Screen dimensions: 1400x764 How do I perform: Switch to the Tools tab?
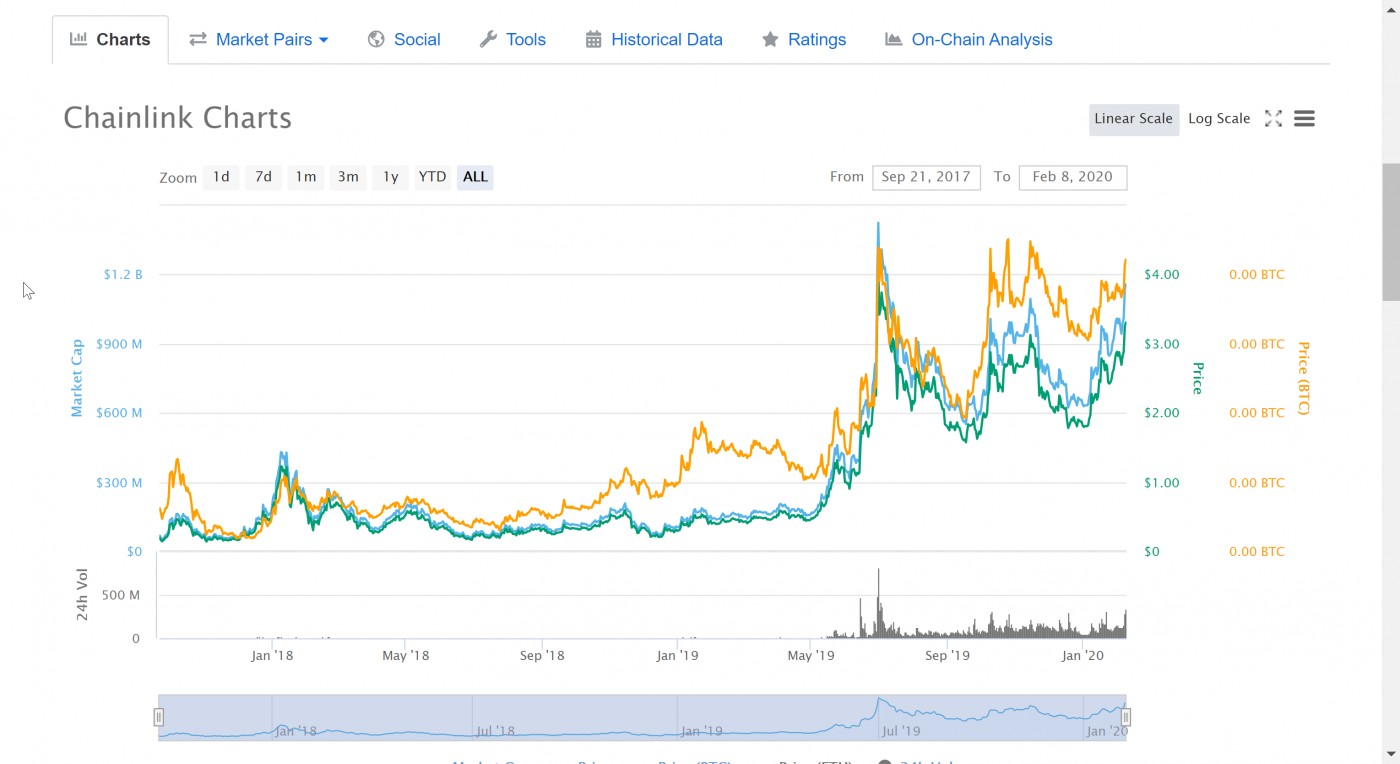(512, 40)
